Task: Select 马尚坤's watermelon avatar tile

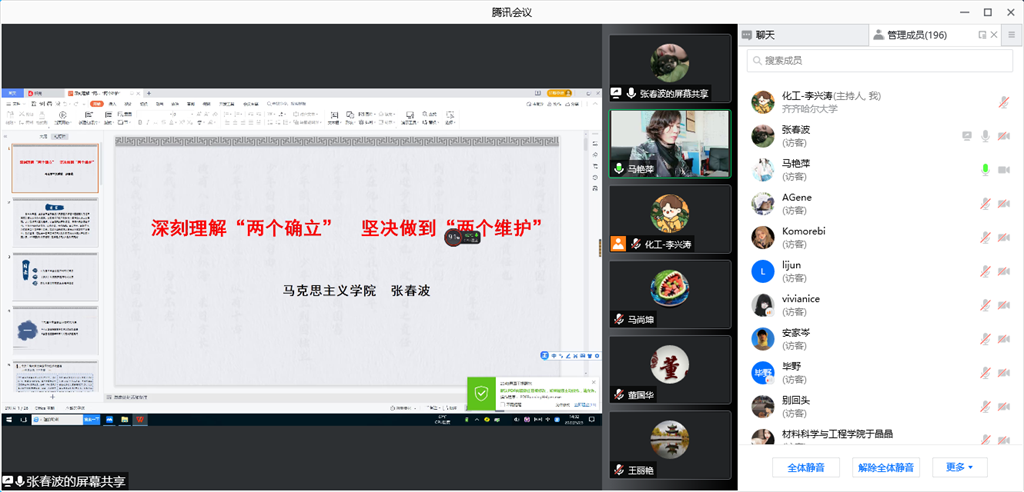Action: 669,293
